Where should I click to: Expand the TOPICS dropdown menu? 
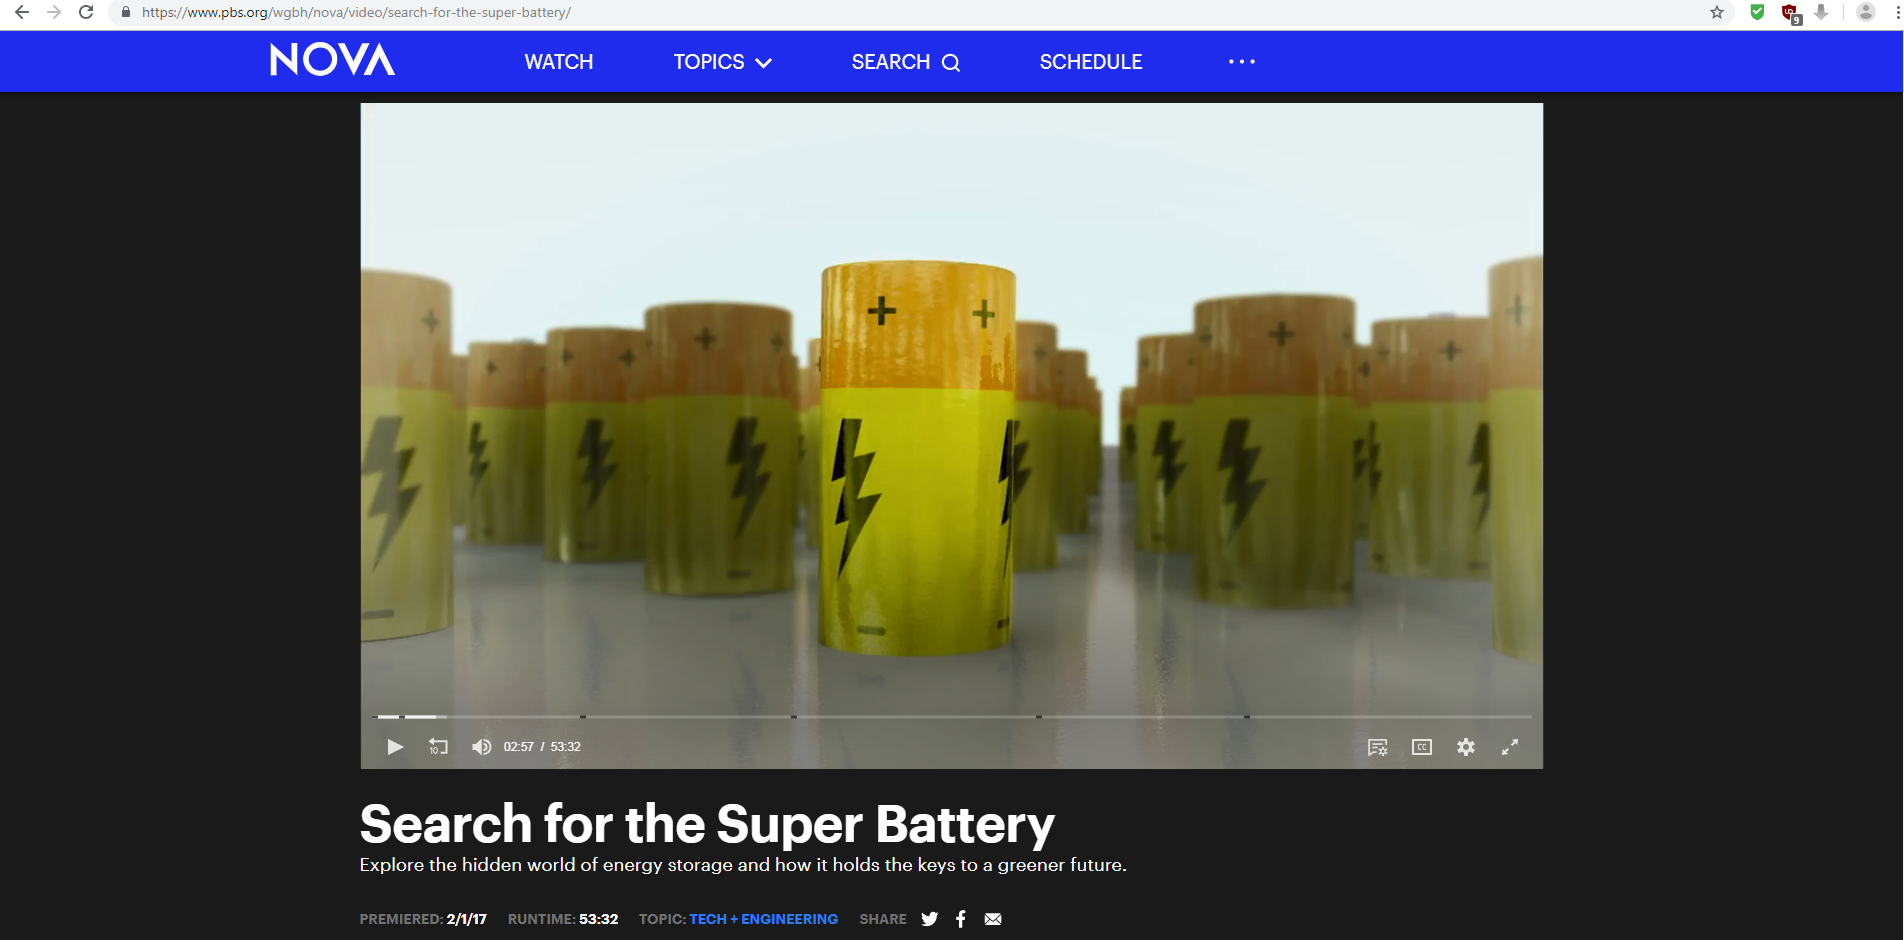[722, 62]
